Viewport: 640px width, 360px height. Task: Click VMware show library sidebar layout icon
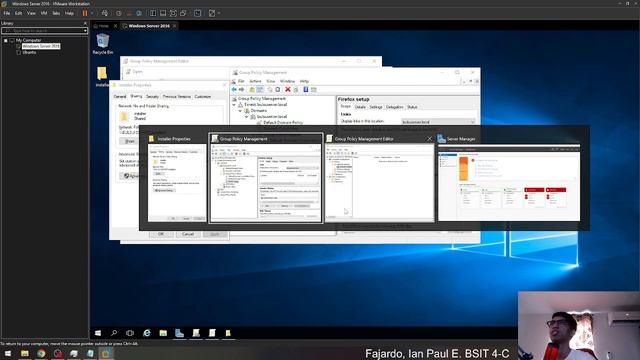coord(153,13)
